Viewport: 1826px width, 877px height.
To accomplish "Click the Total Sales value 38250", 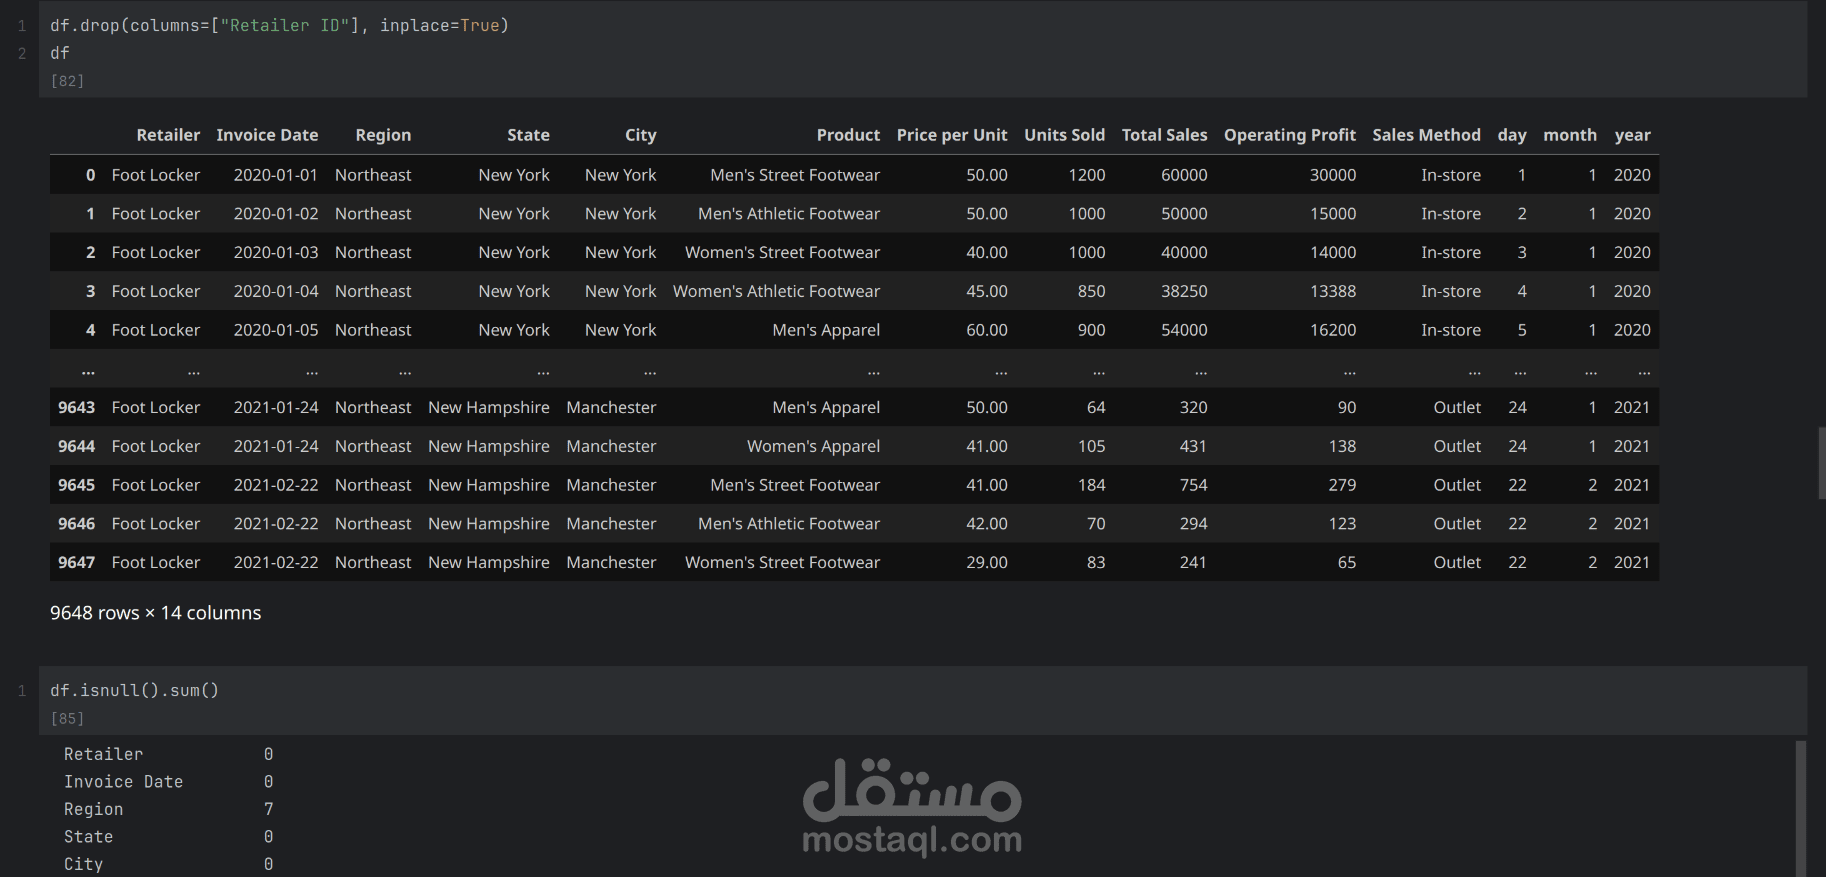I will point(1184,291).
